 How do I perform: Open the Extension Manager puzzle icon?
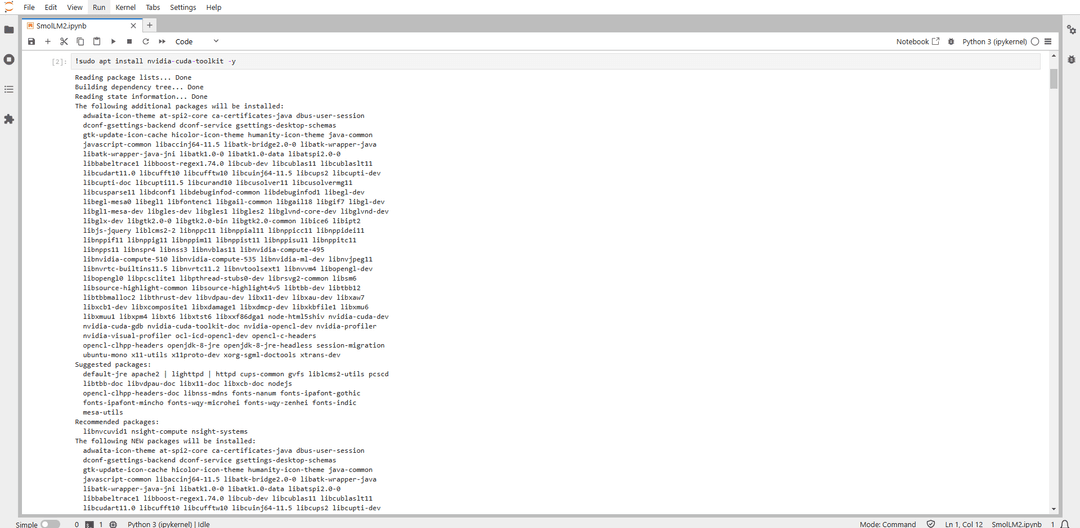click(x=9, y=119)
